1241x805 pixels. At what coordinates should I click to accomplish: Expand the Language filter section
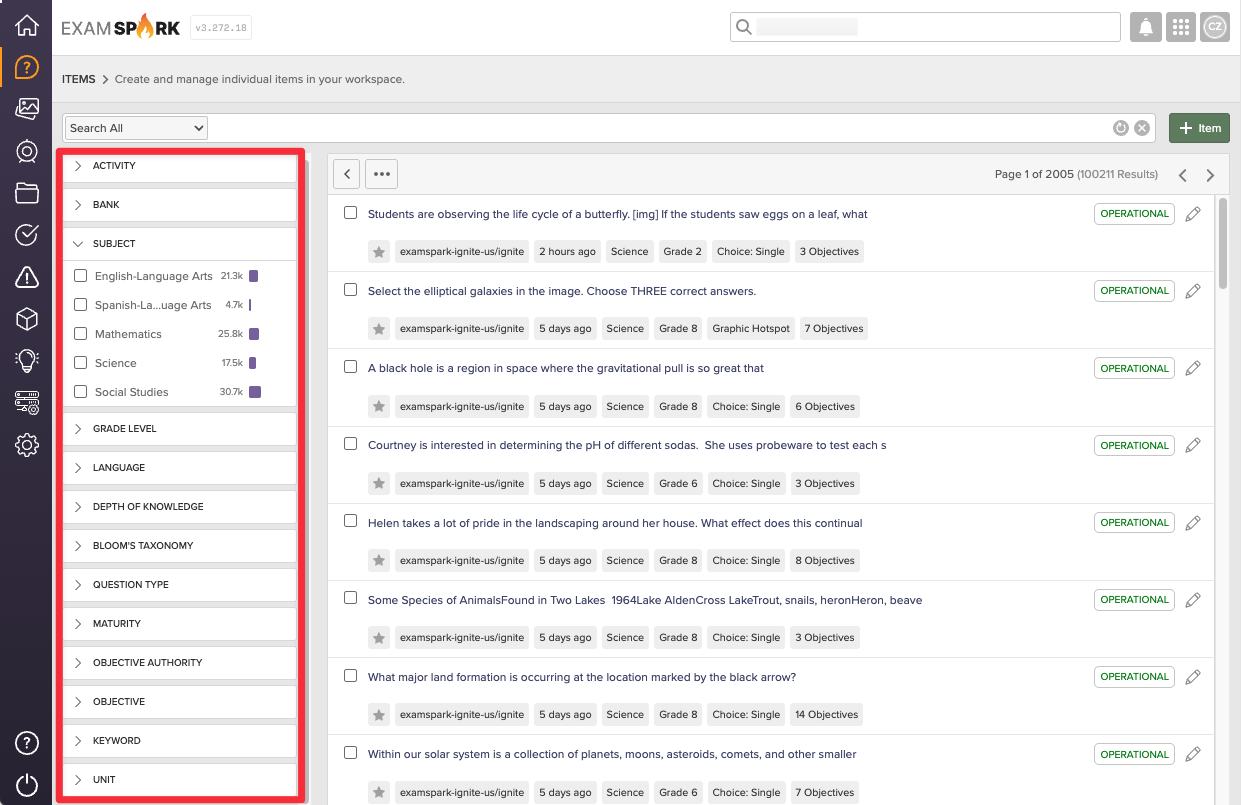click(180, 468)
